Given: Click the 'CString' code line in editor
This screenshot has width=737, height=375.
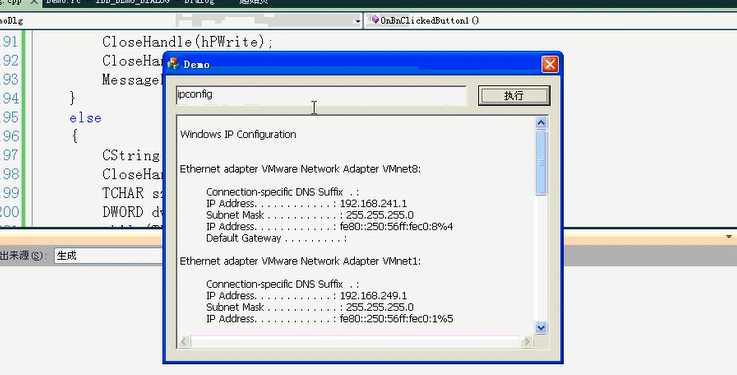Looking at the screenshot, I should (131, 155).
